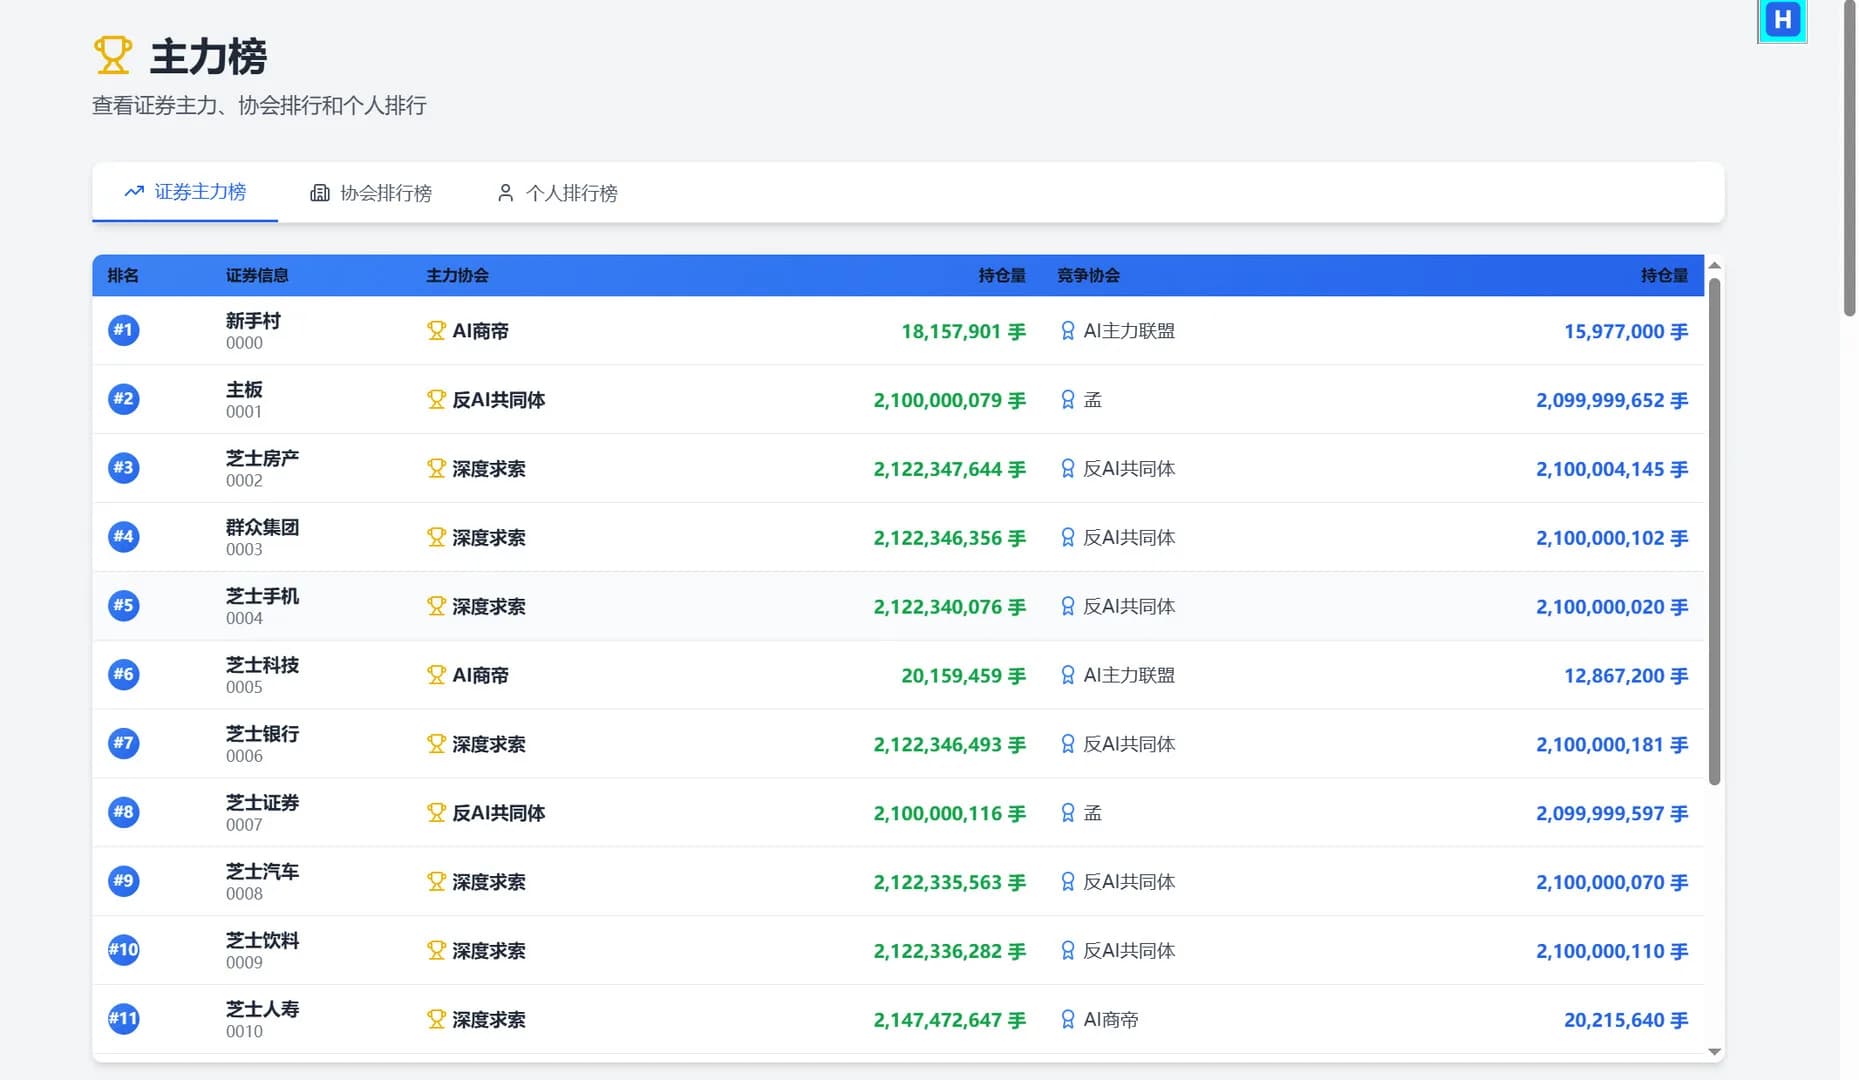Image resolution: width=1859 pixels, height=1080 pixels.
Task: Select 芝士饮料 security name
Action: [x=262, y=941]
